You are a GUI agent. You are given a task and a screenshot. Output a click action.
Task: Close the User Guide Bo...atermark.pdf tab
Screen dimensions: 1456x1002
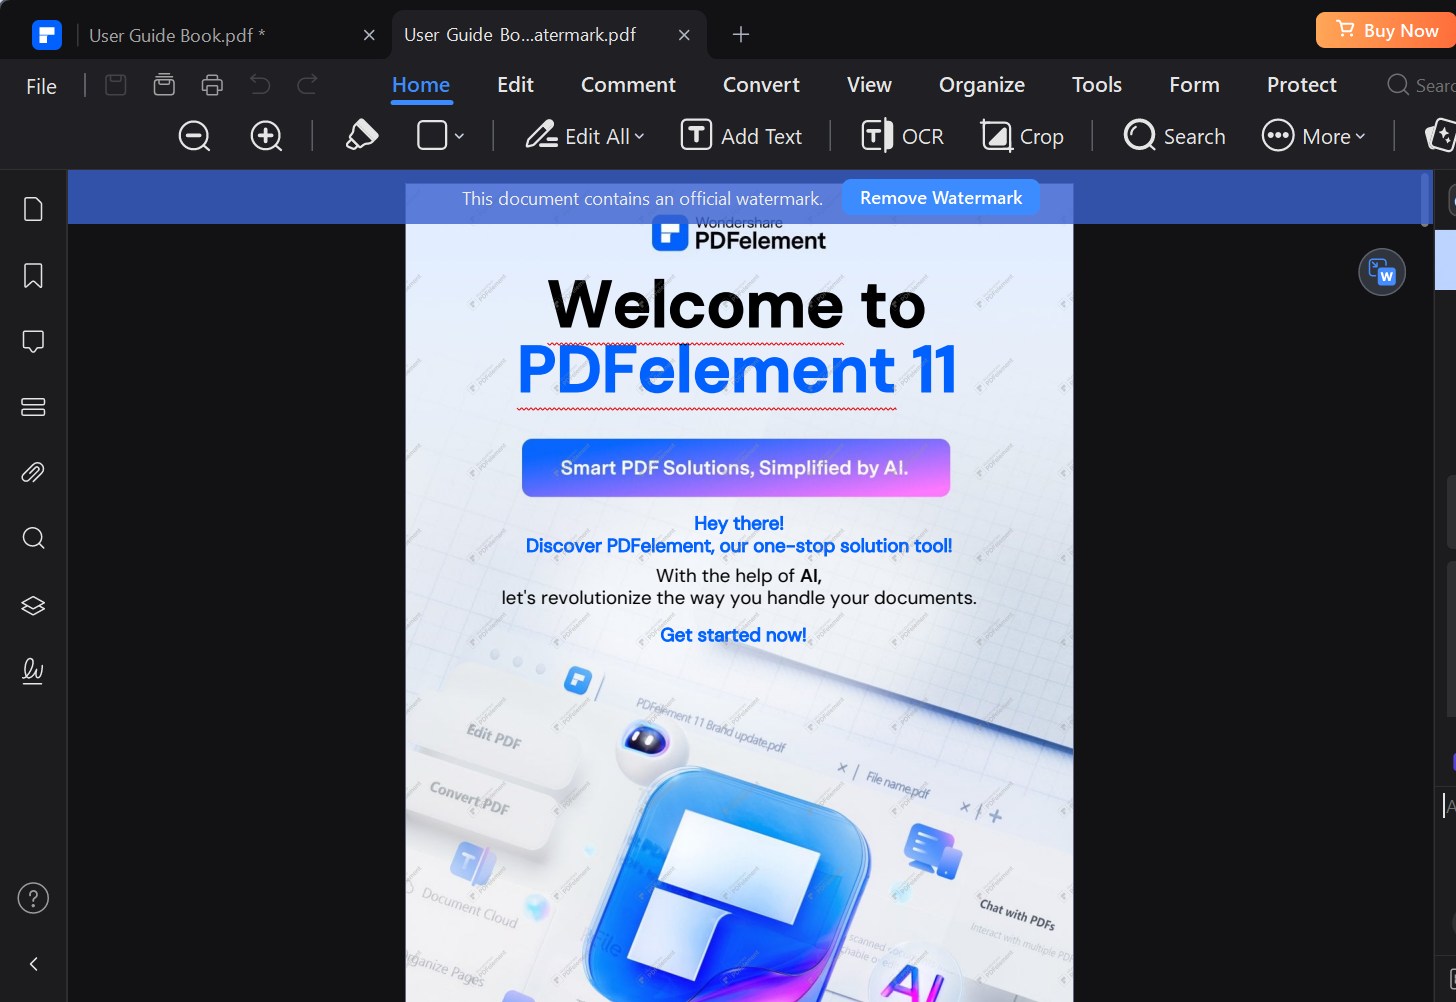point(684,35)
